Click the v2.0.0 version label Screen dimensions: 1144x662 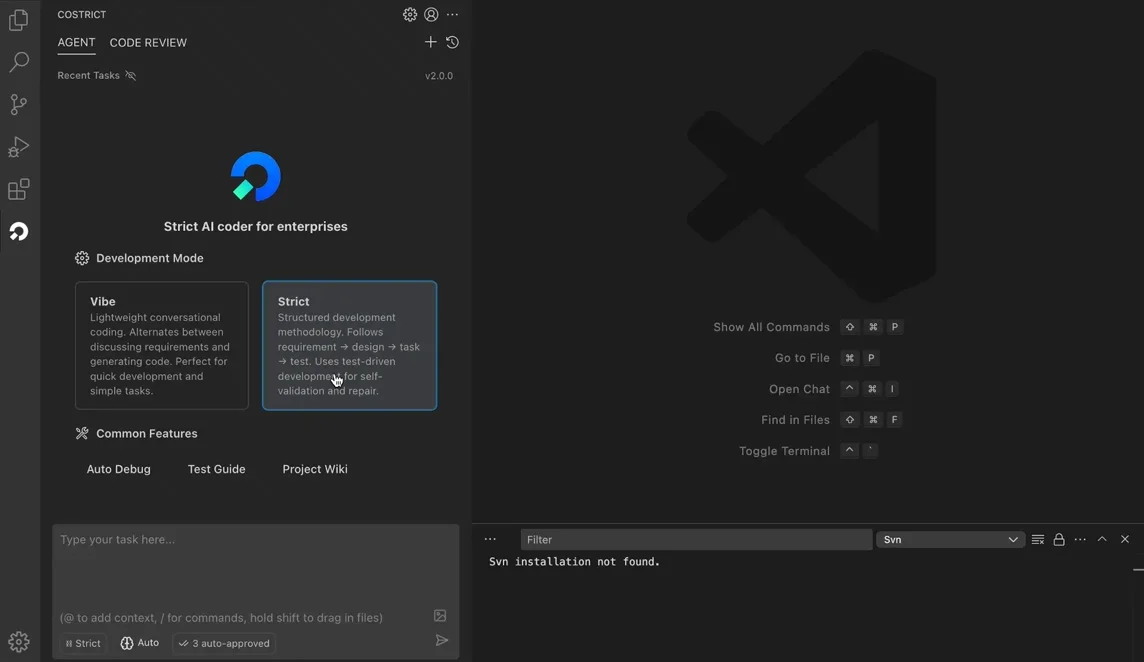tap(439, 76)
